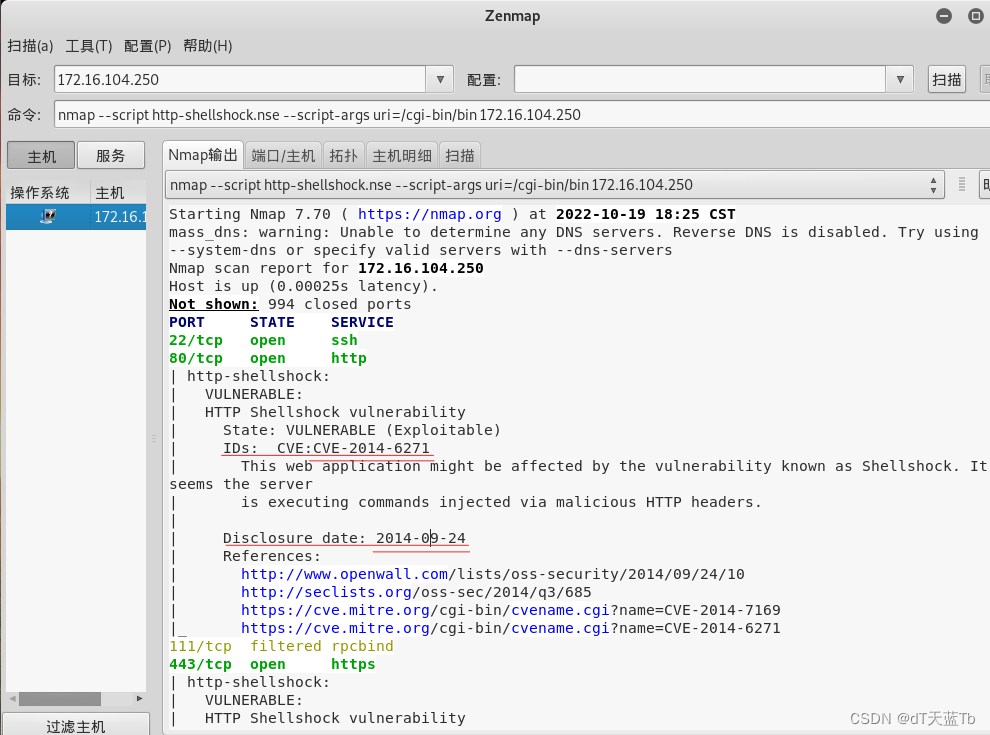This screenshot has height=735, width=990.
Task: Open the scan output selection dropdown
Action: point(555,185)
